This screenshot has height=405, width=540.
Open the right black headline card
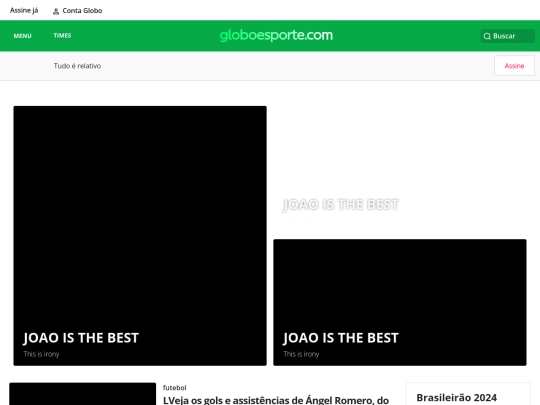[x=399, y=302]
